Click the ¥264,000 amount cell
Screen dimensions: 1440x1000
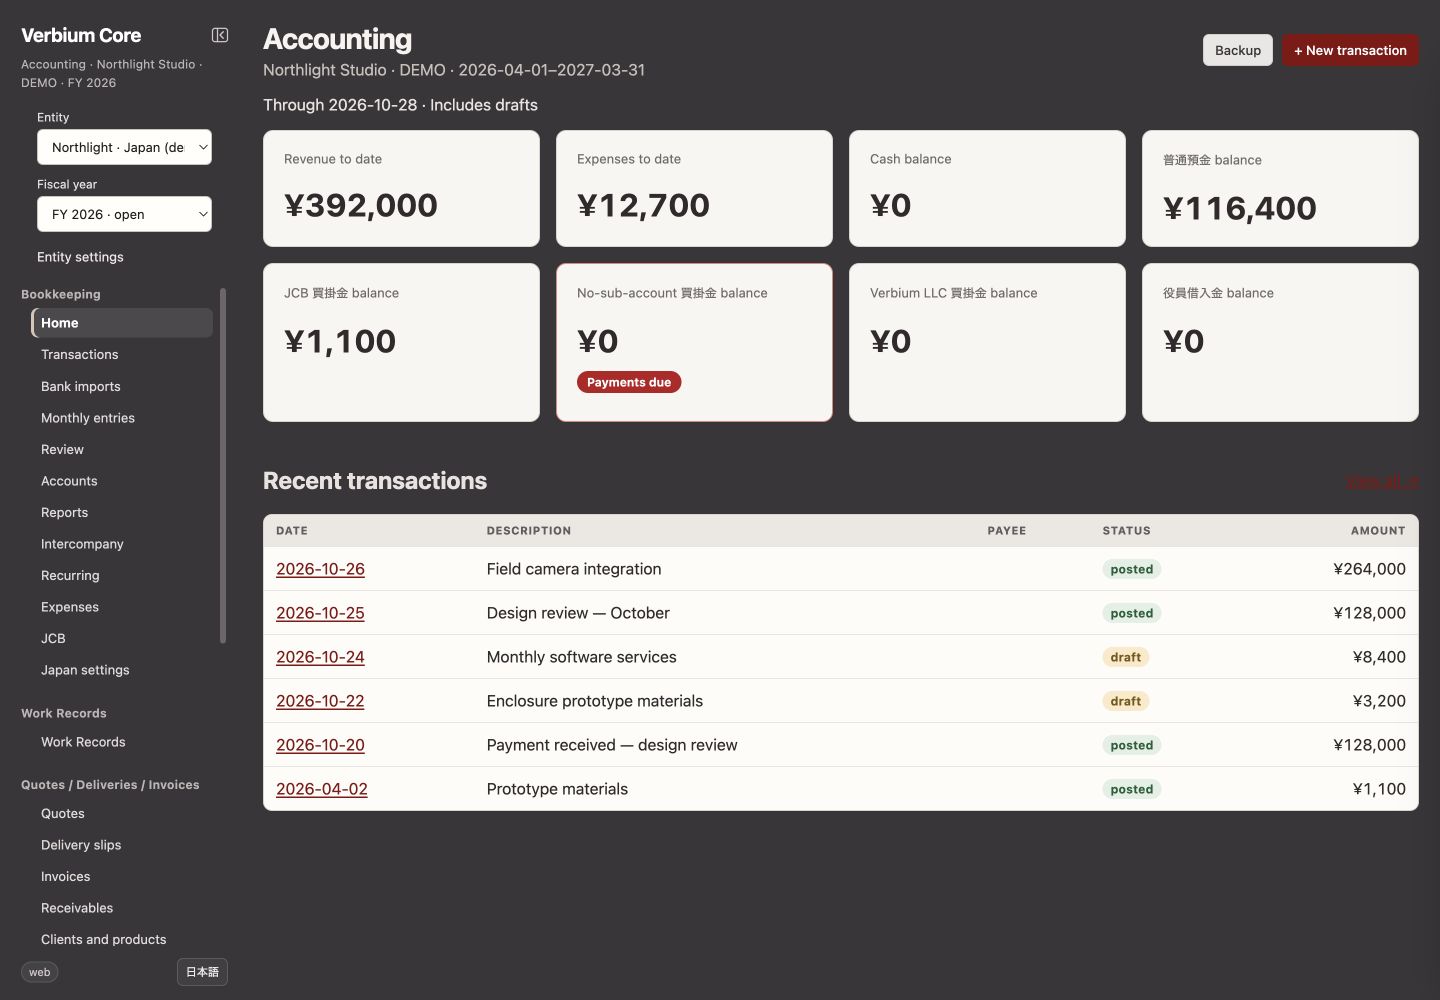(x=1369, y=569)
